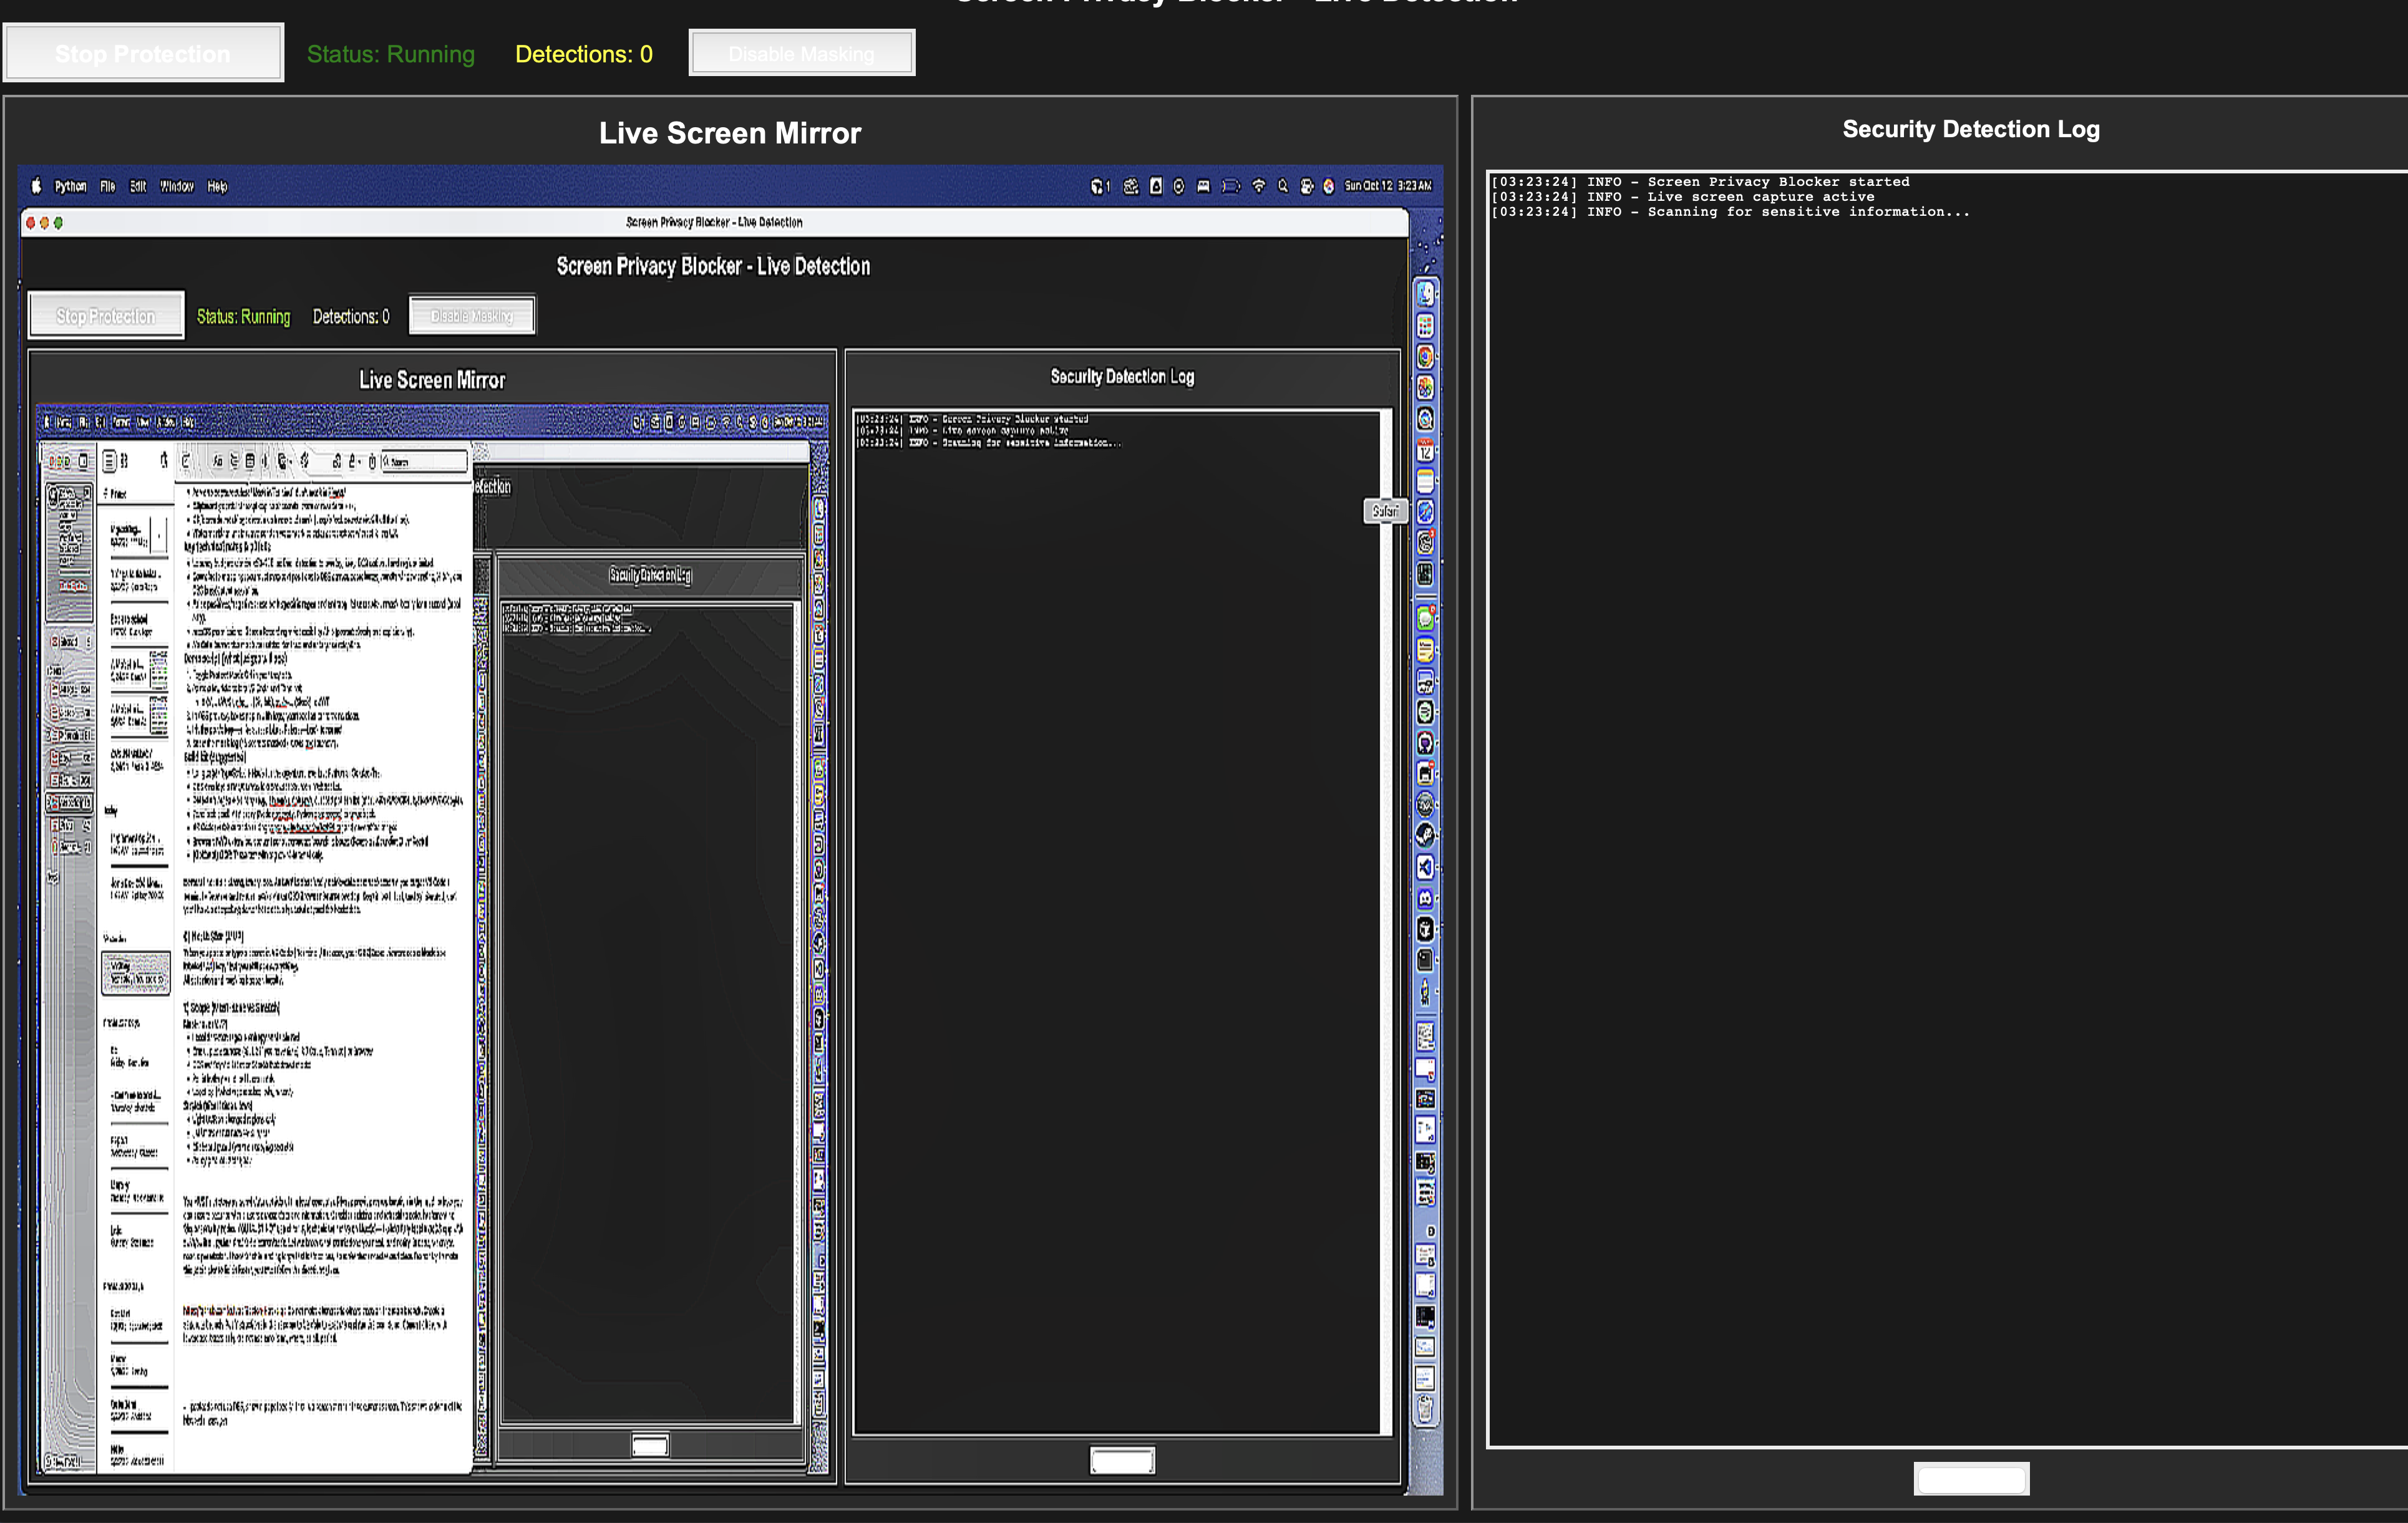Open Discord from the mirrored dock
This screenshot has height=1523, width=2408.
[1425, 898]
